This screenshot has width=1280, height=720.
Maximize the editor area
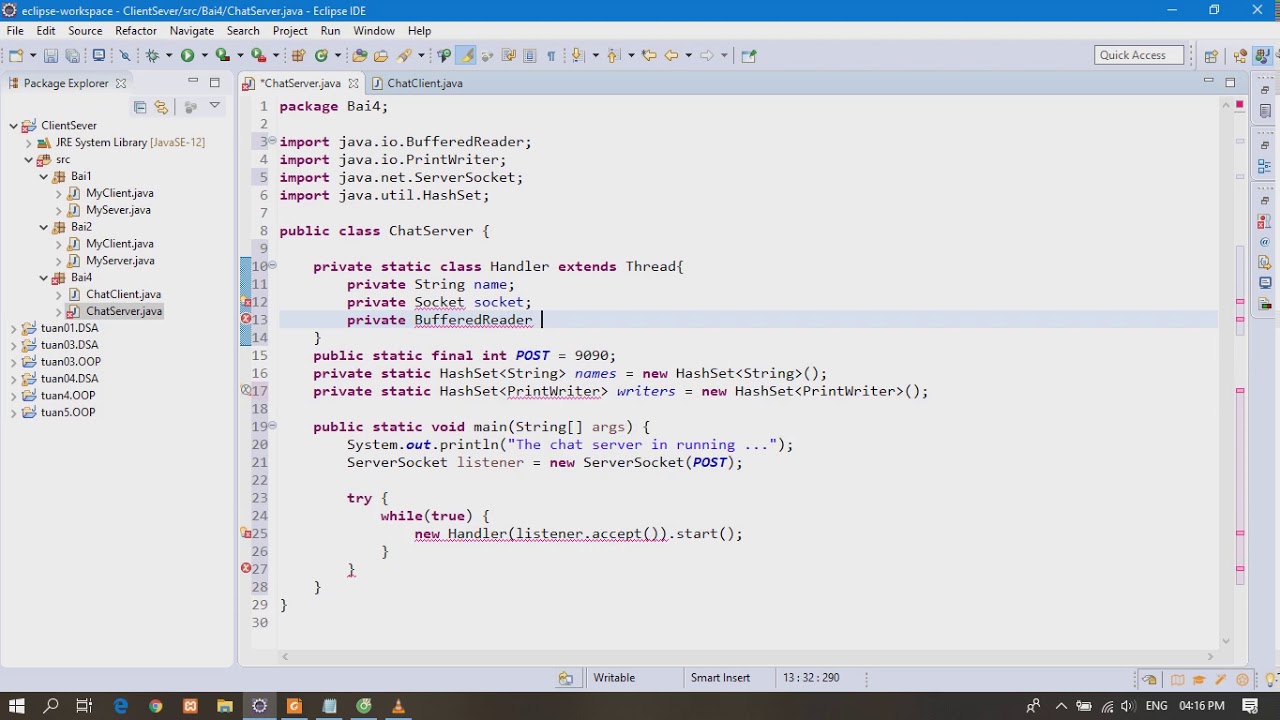click(x=1230, y=82)
